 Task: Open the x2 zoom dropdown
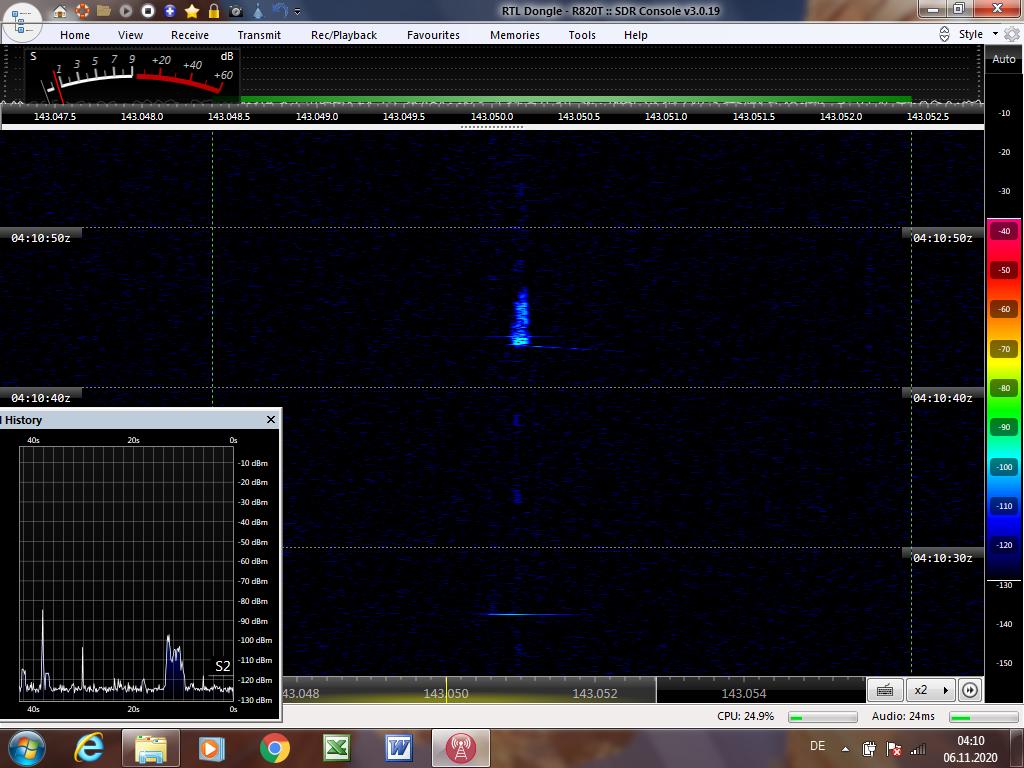[931, 690]
